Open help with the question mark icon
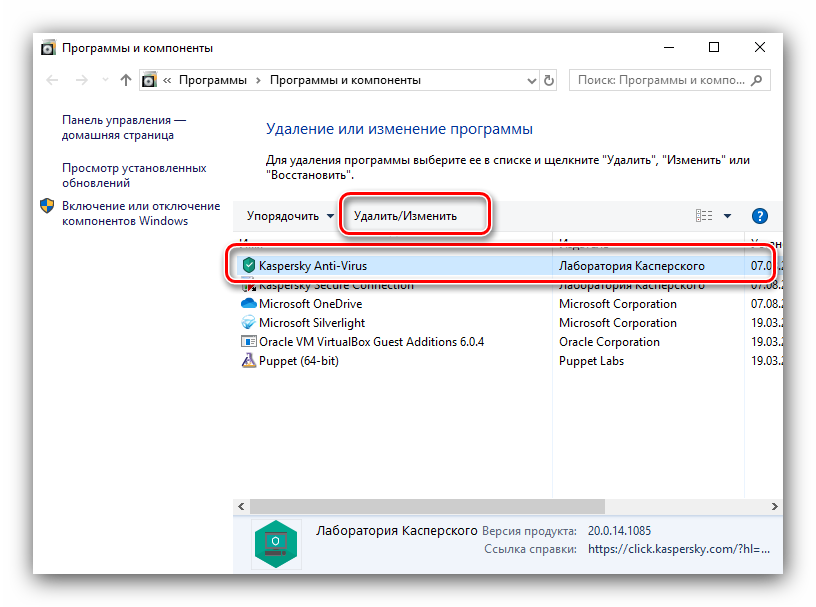The image size is (816, 607). tap(760, 216)
